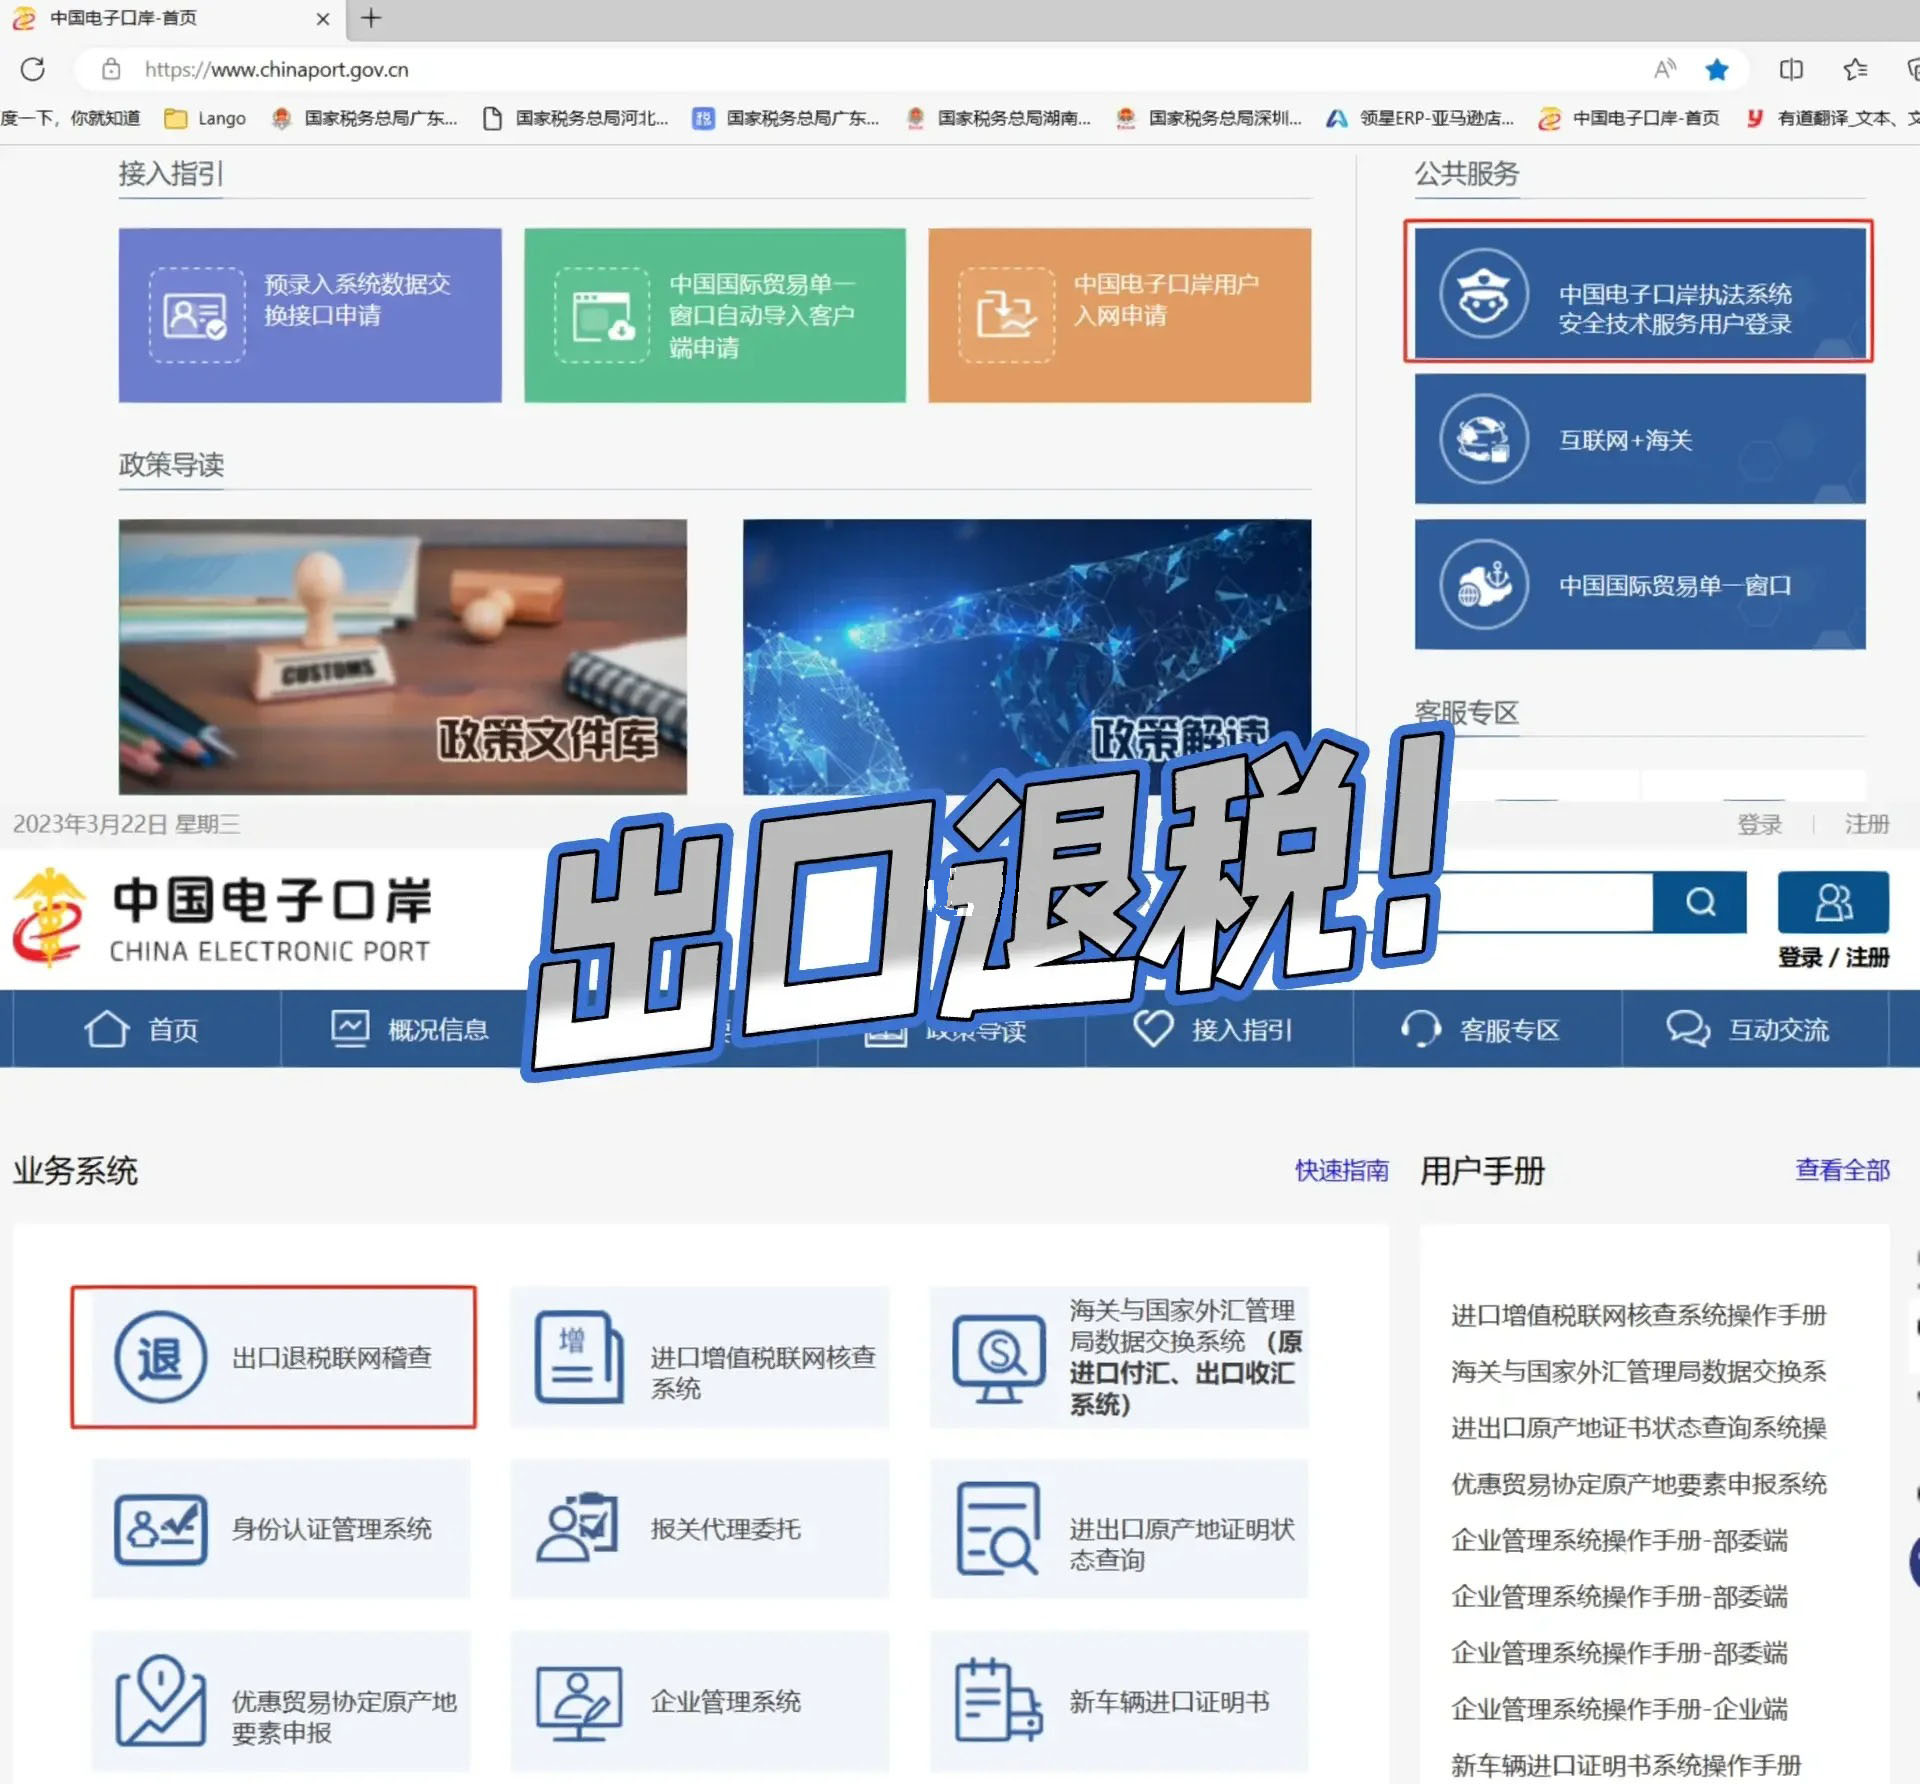This screenshot has width=1920, height=1784.
Task: Open a new browser tab with plus
Action: (371, 18)
